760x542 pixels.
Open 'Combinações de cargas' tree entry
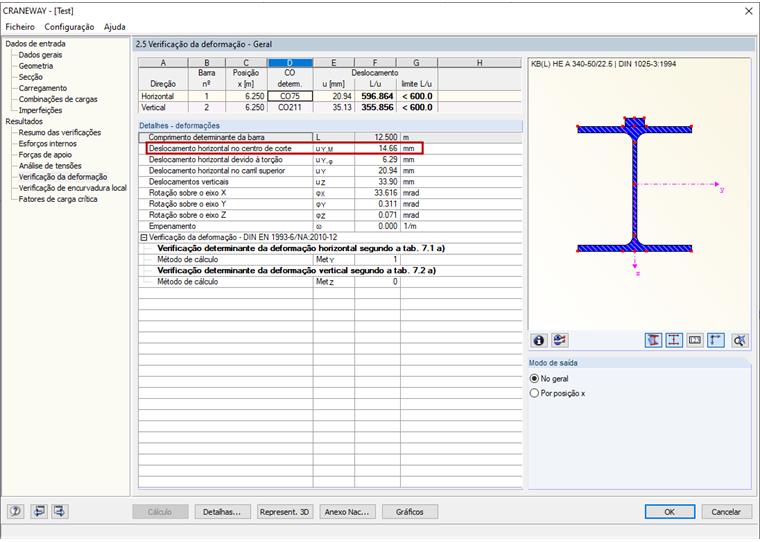(x=58, y=99)
